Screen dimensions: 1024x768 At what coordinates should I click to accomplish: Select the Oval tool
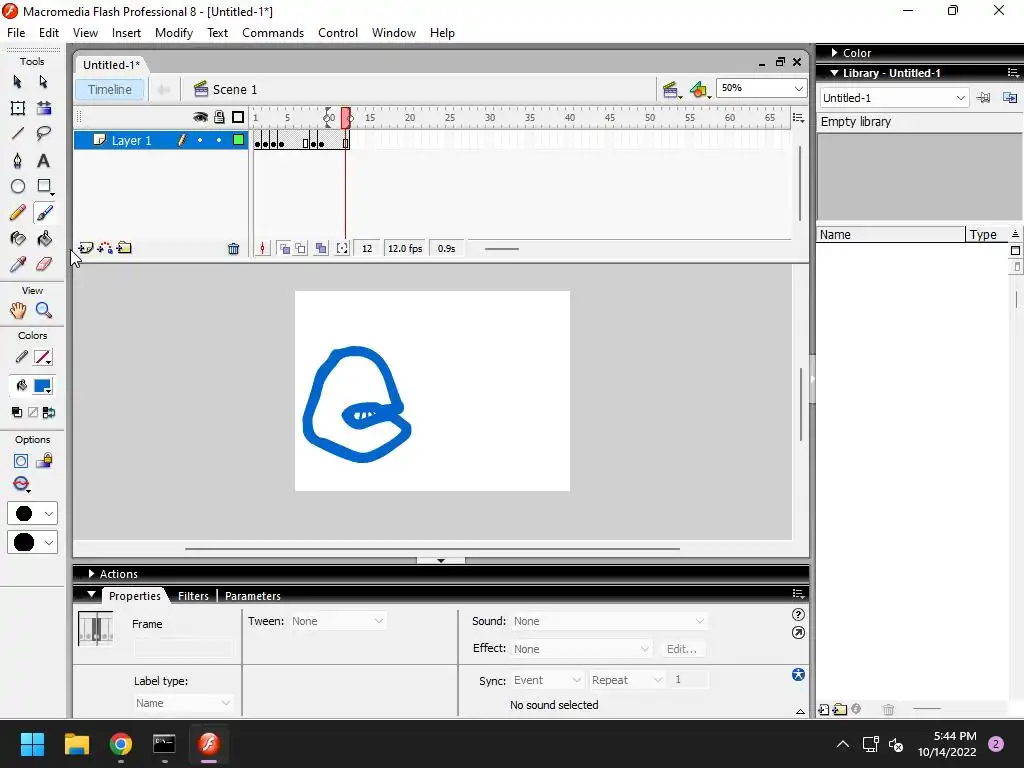pos(18,186)
